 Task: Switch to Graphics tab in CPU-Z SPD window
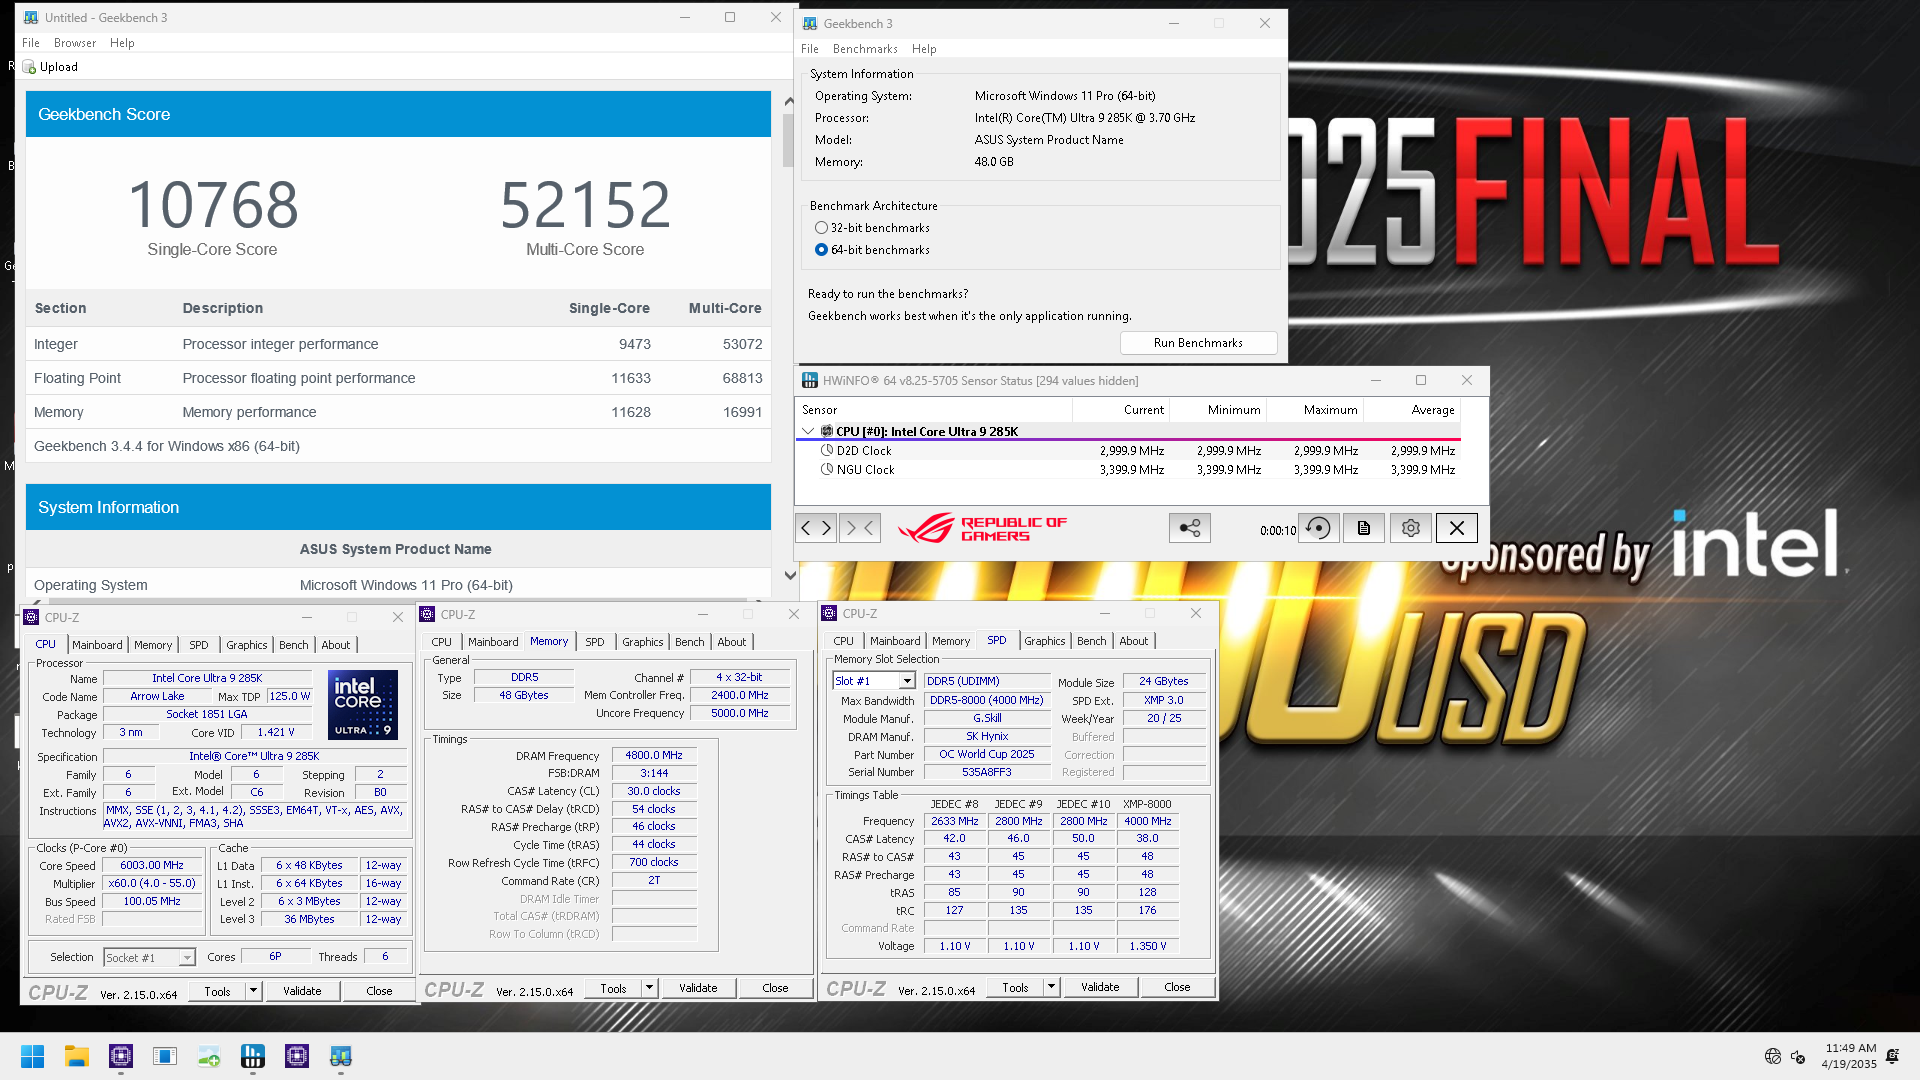(x=1045, y=641)
